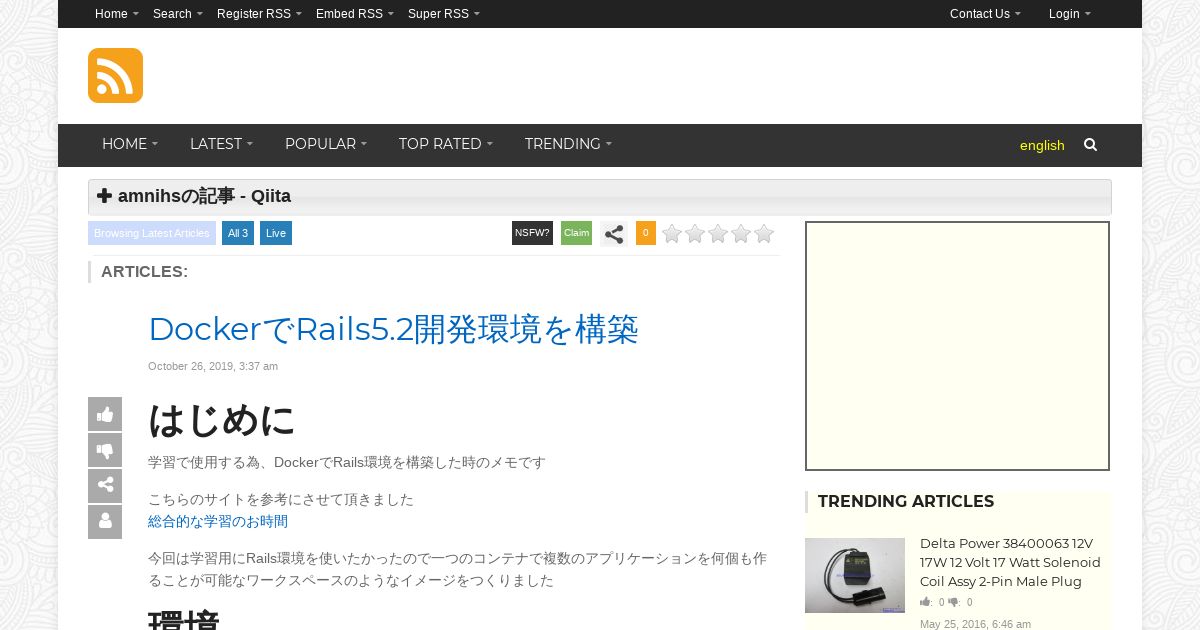Screen dimensions: 1200x630
Task: Click the Delta Power solenoid coil thumbnail
Action: pos(855,575)
